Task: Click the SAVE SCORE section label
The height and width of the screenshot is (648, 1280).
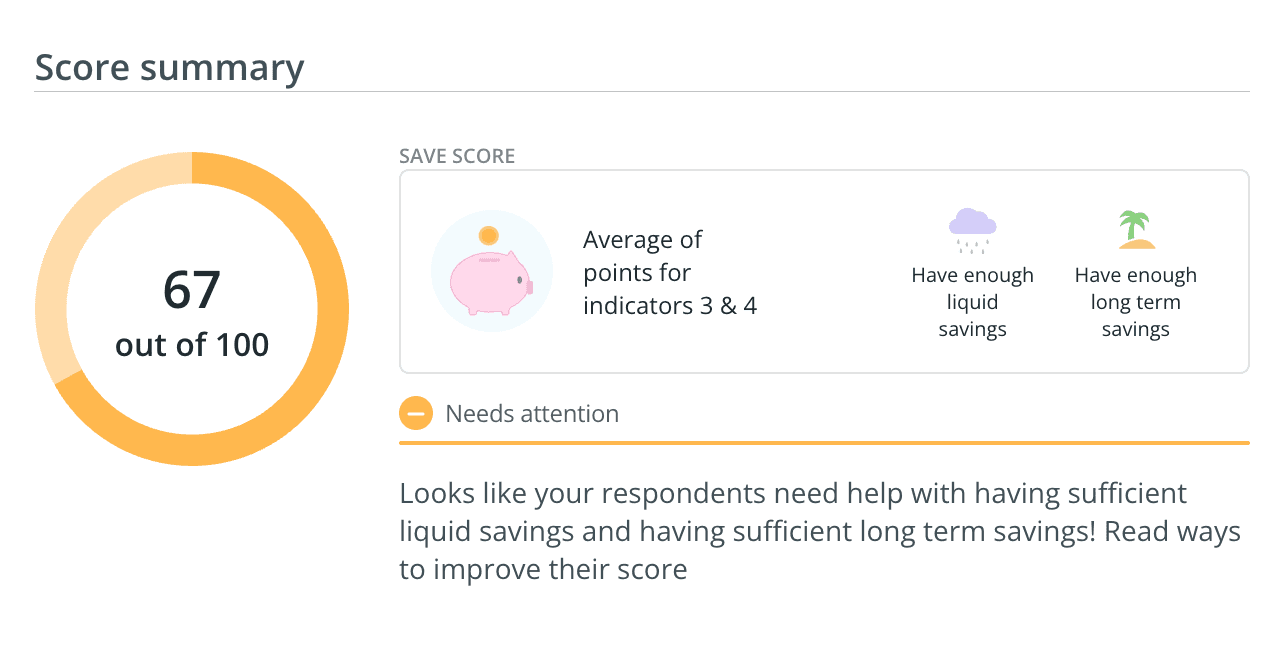Action: click(457, 156)
